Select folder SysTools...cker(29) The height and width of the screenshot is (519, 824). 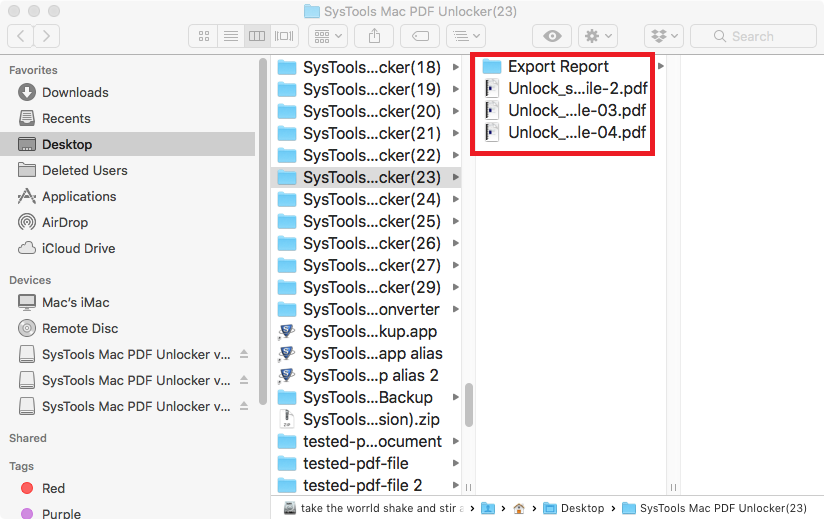click(366, 287)
